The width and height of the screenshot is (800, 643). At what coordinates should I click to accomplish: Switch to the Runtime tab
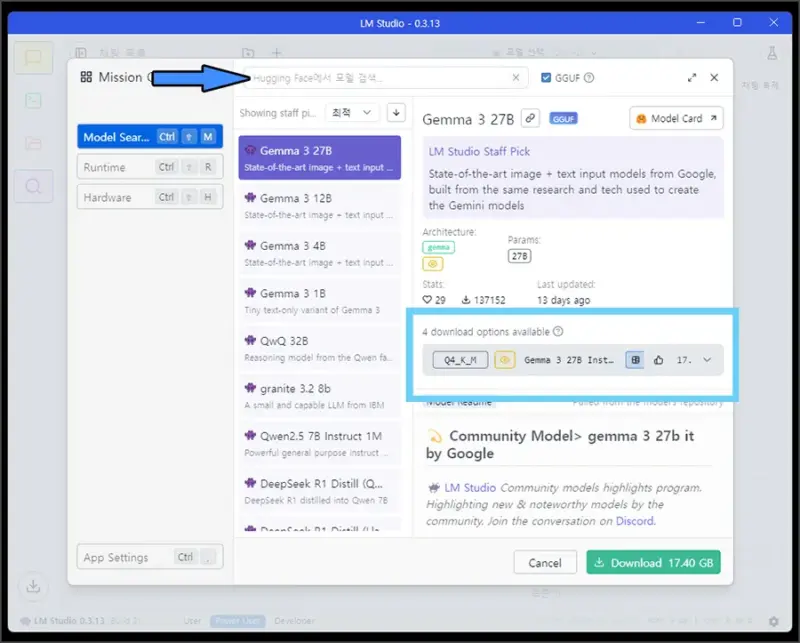point(150,167)
